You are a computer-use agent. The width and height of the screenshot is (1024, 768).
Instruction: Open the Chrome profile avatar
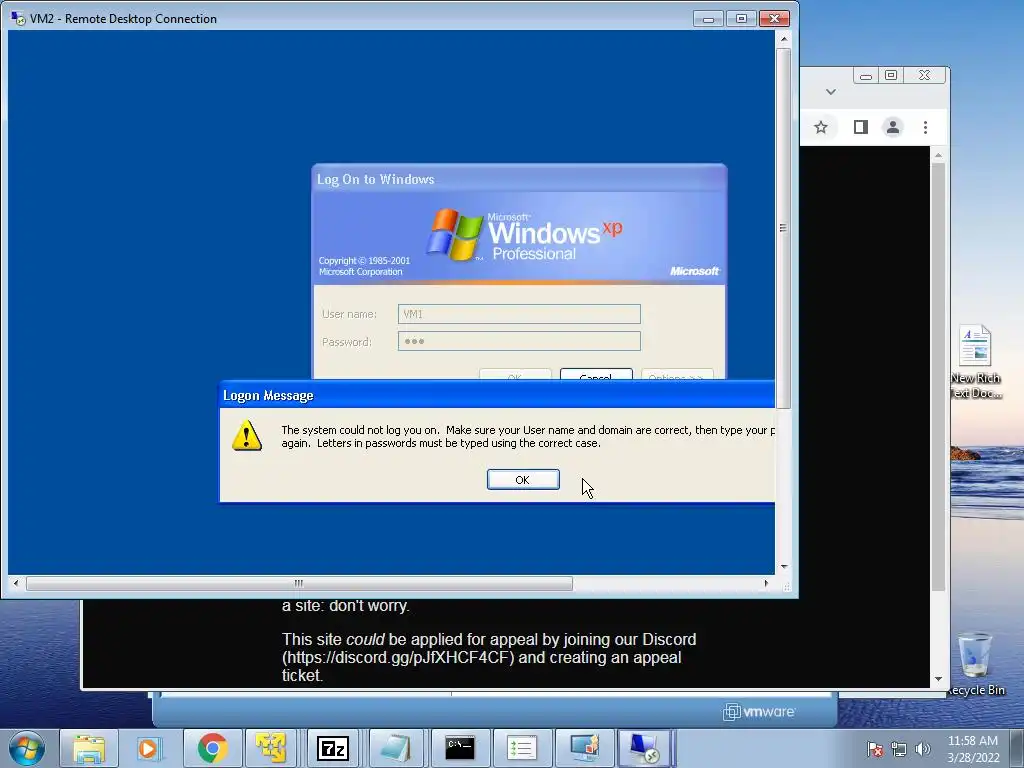(x=893, y=127)
